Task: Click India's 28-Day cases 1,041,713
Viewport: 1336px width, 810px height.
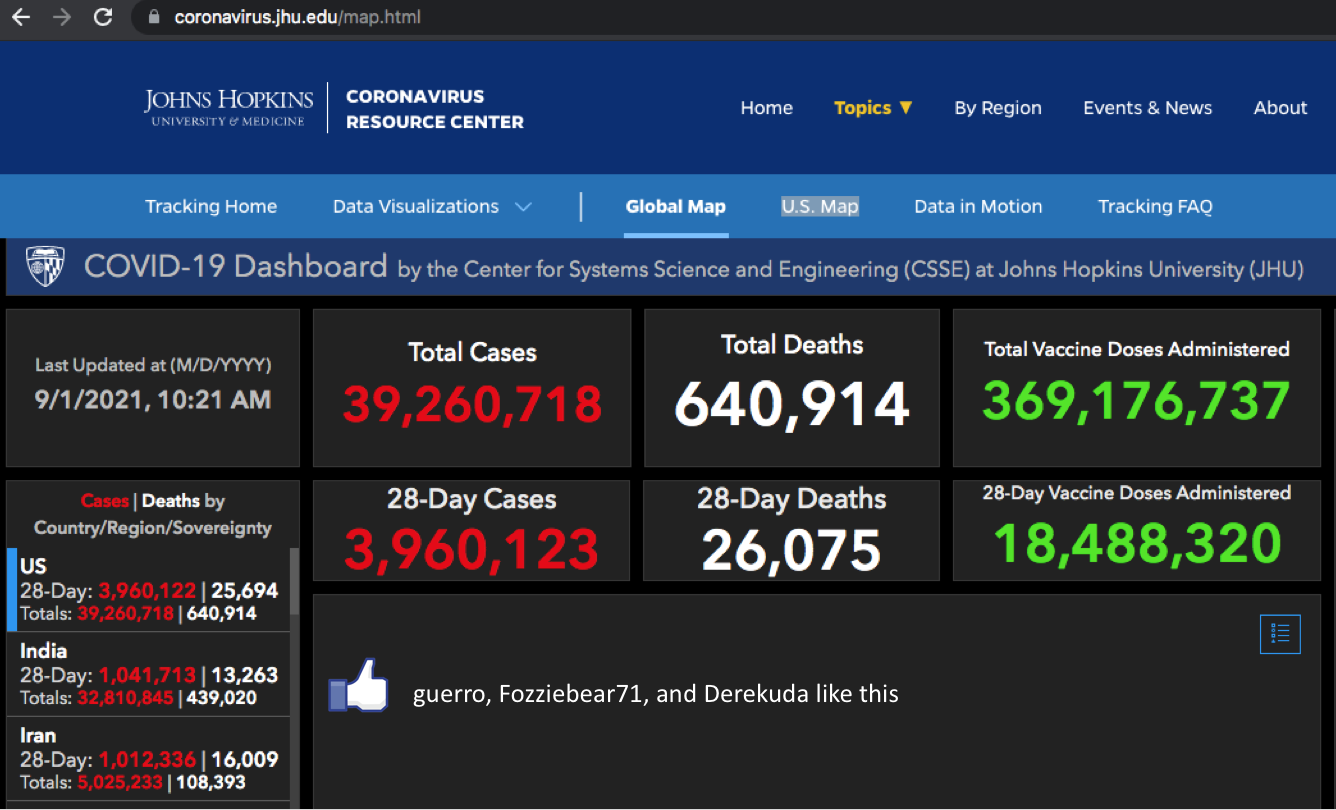Action: (147, 675)
